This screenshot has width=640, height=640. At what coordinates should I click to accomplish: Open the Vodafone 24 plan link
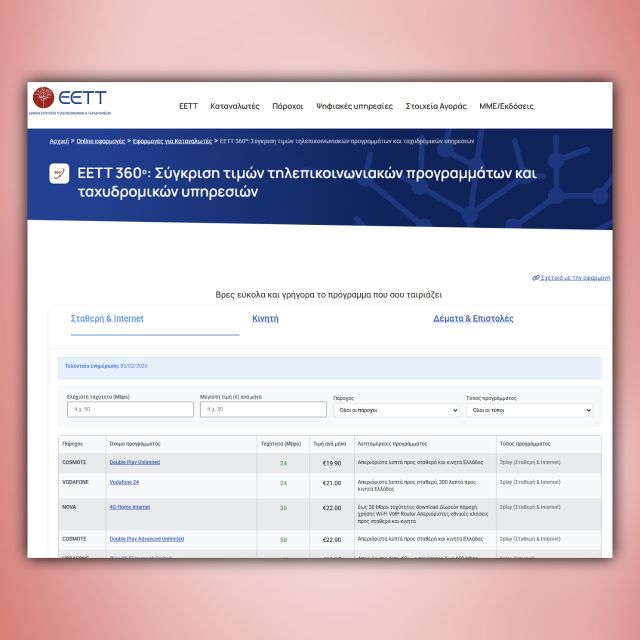click(x=124, y=482)
